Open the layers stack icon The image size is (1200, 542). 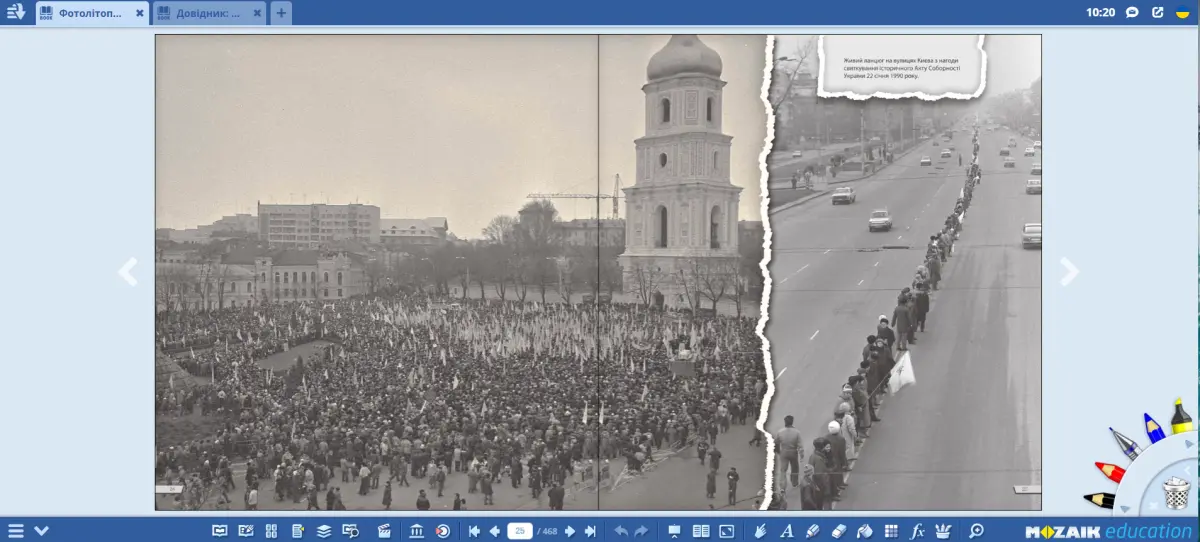point(324,531)
